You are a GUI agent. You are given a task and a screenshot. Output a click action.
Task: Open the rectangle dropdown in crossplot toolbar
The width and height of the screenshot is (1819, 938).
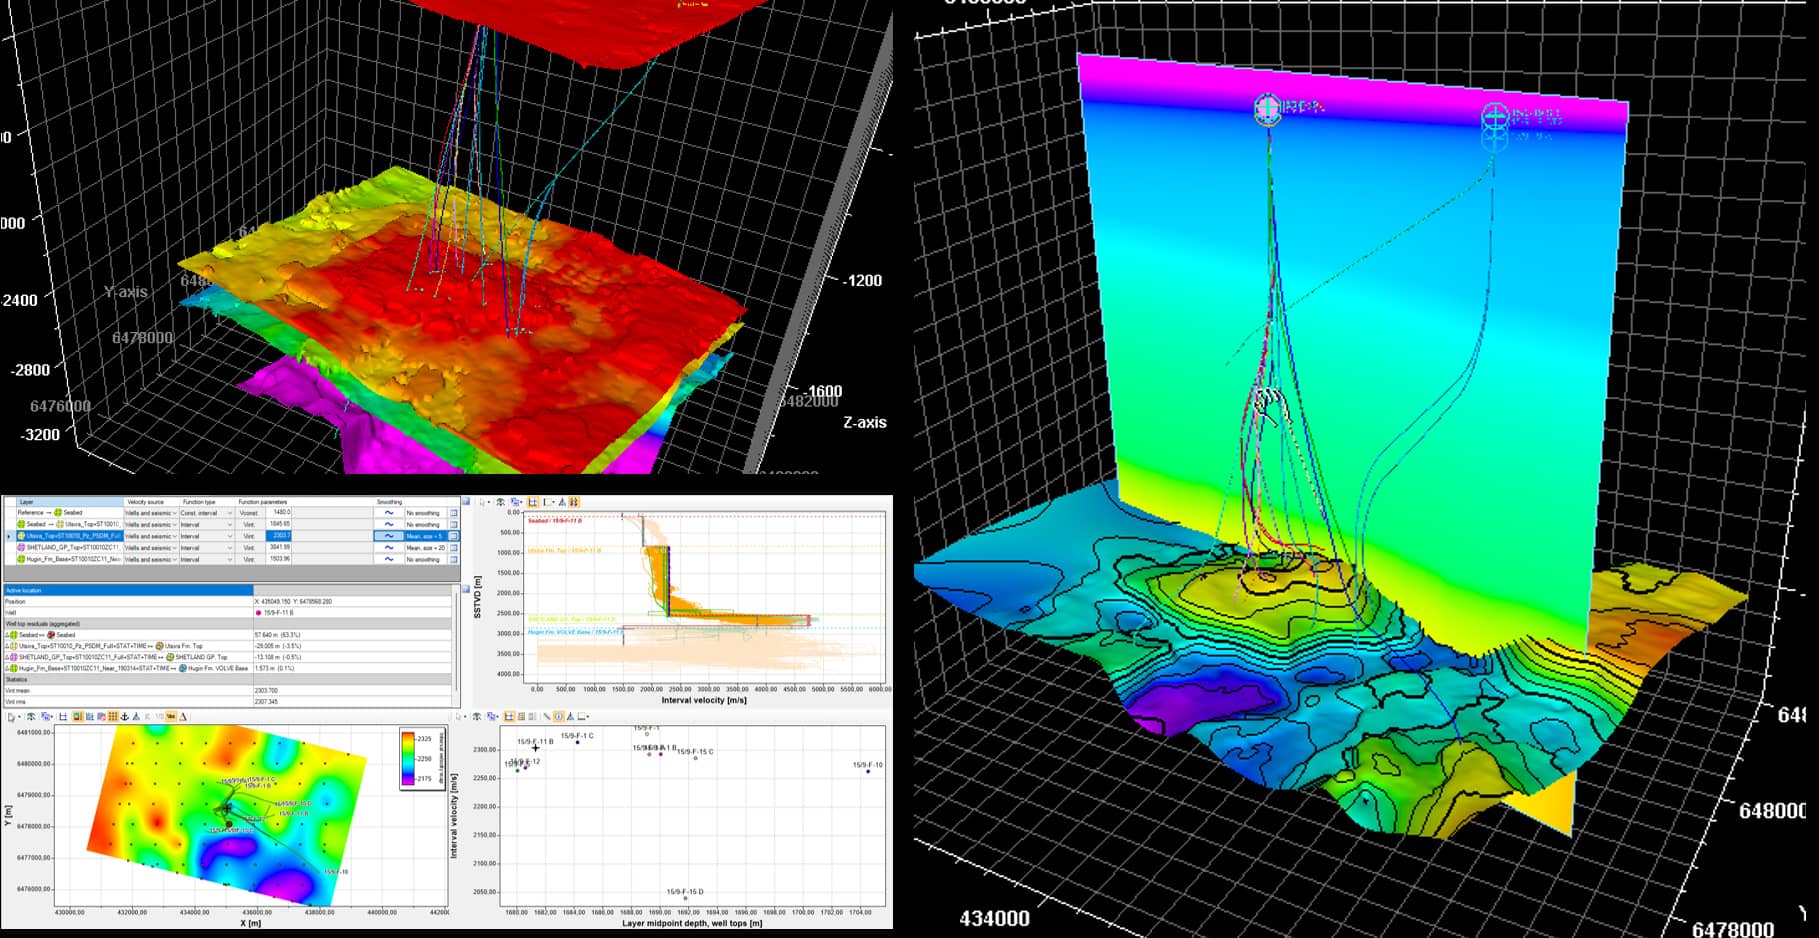pos(588,716)
